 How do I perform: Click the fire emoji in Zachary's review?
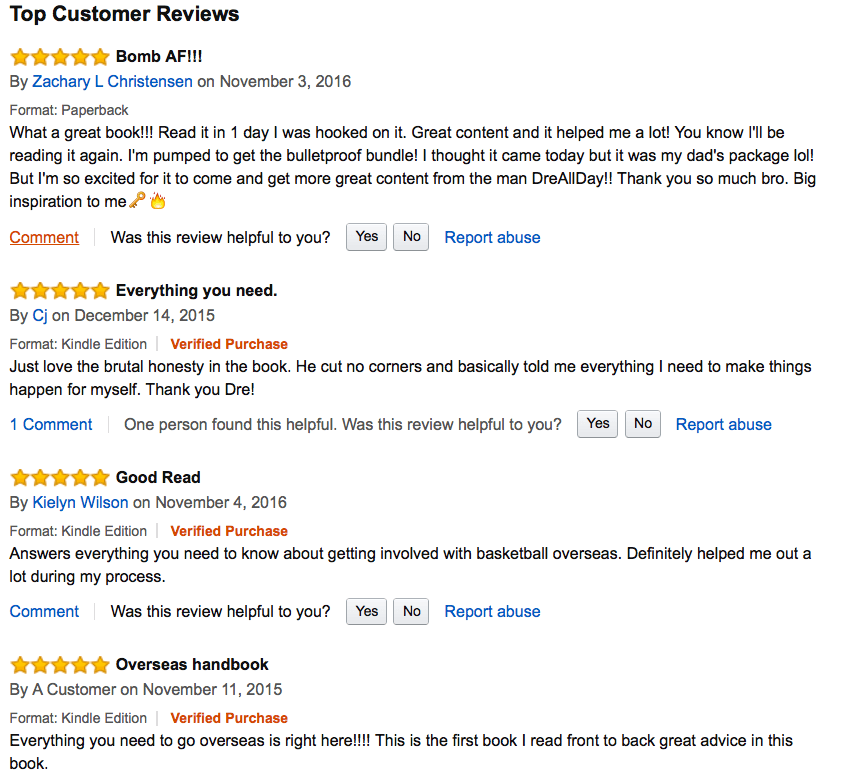click(x=157, y=201)
